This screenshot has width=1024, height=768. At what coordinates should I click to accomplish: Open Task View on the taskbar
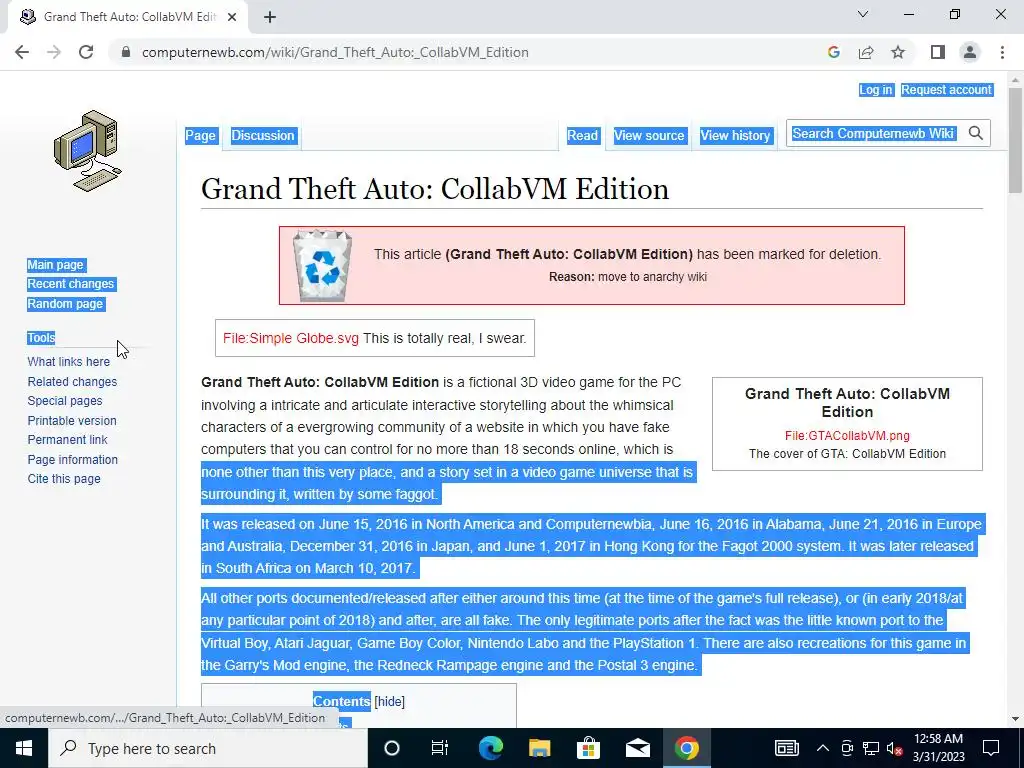(x=440, y=748)
